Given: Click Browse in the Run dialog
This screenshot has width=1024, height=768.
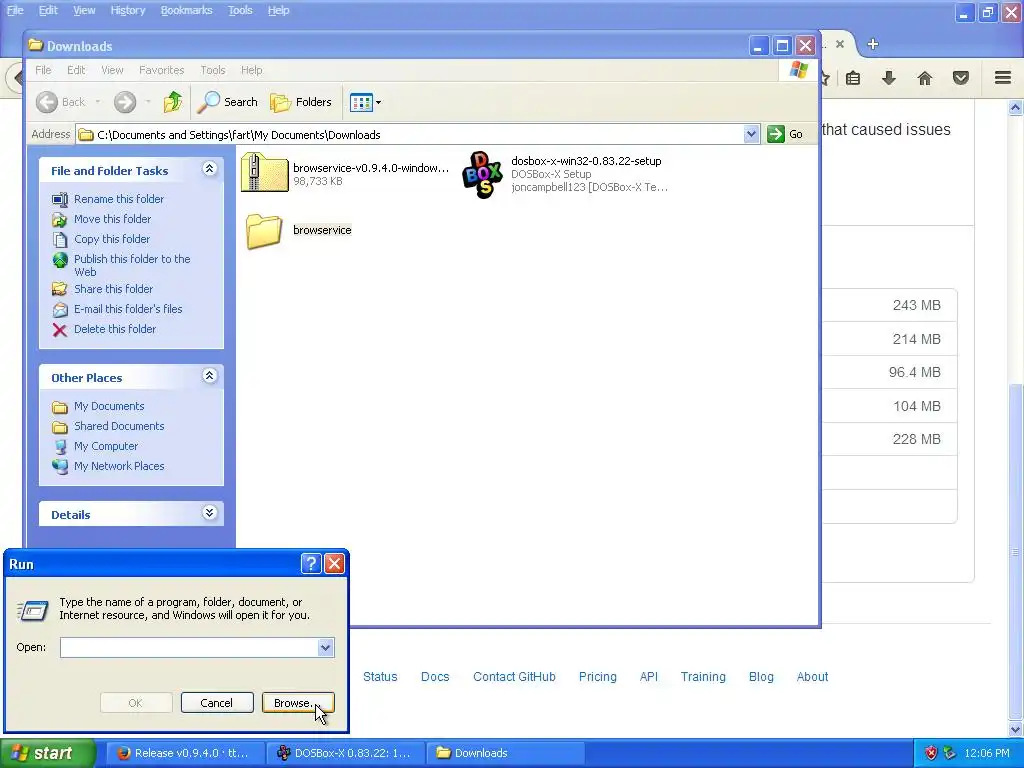Looking at the screenshot, I should [x=298, y=703].
